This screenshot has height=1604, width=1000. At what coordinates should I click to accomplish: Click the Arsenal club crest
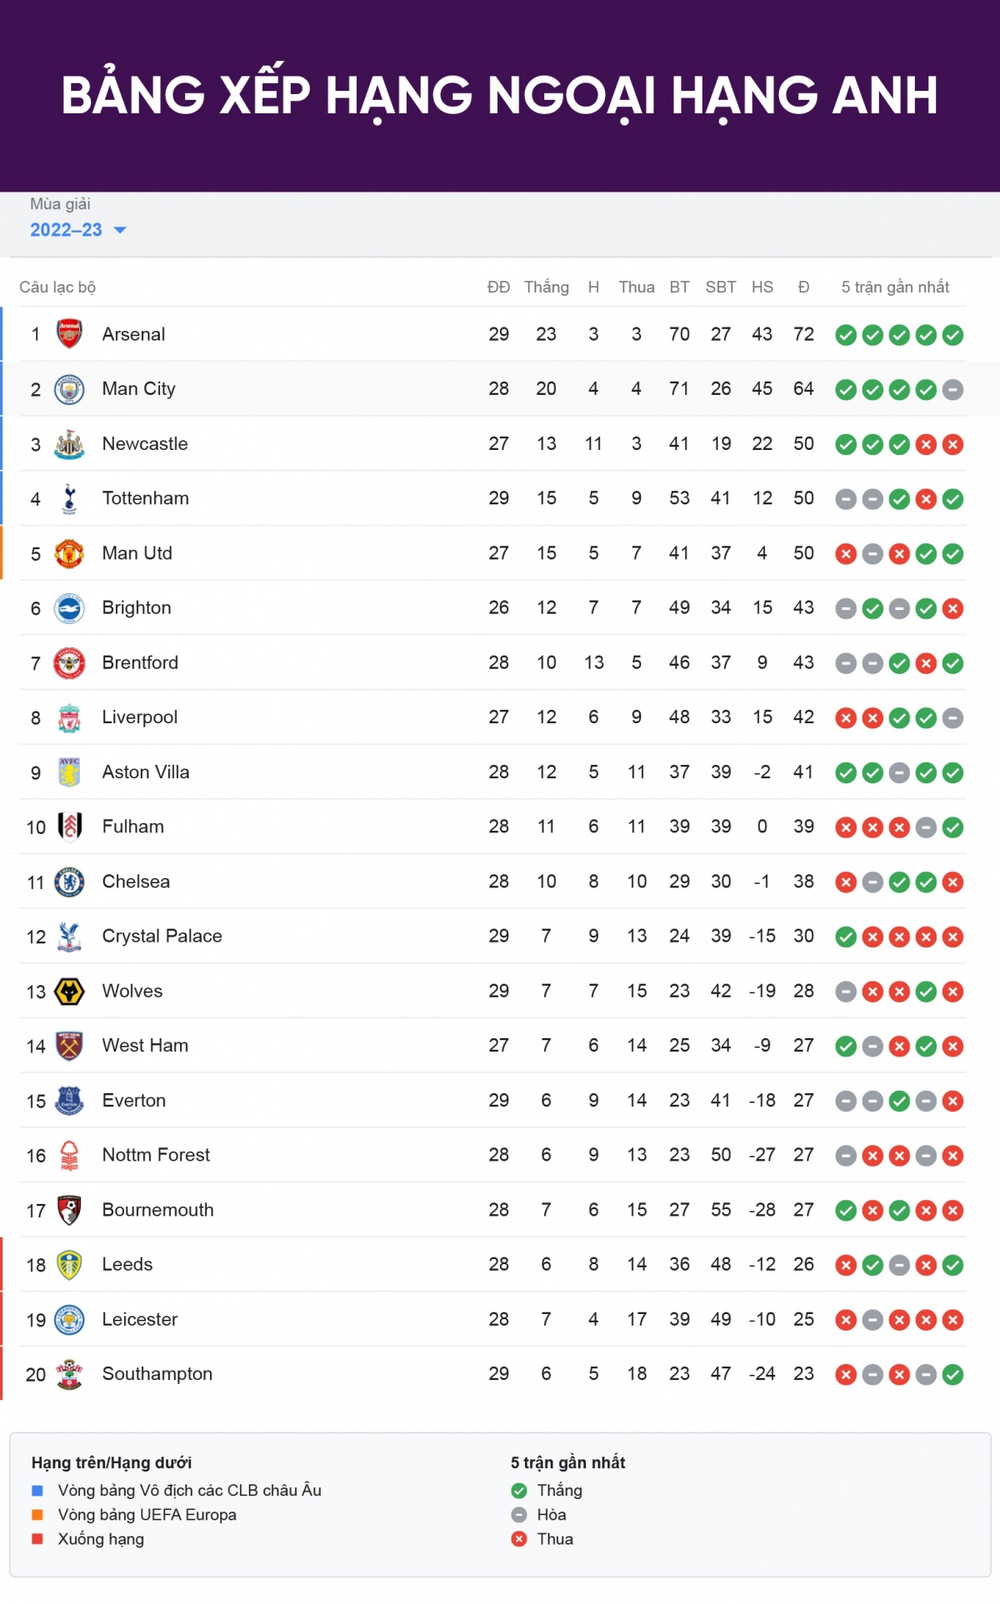pyautogui.click(x=69, y=334)
